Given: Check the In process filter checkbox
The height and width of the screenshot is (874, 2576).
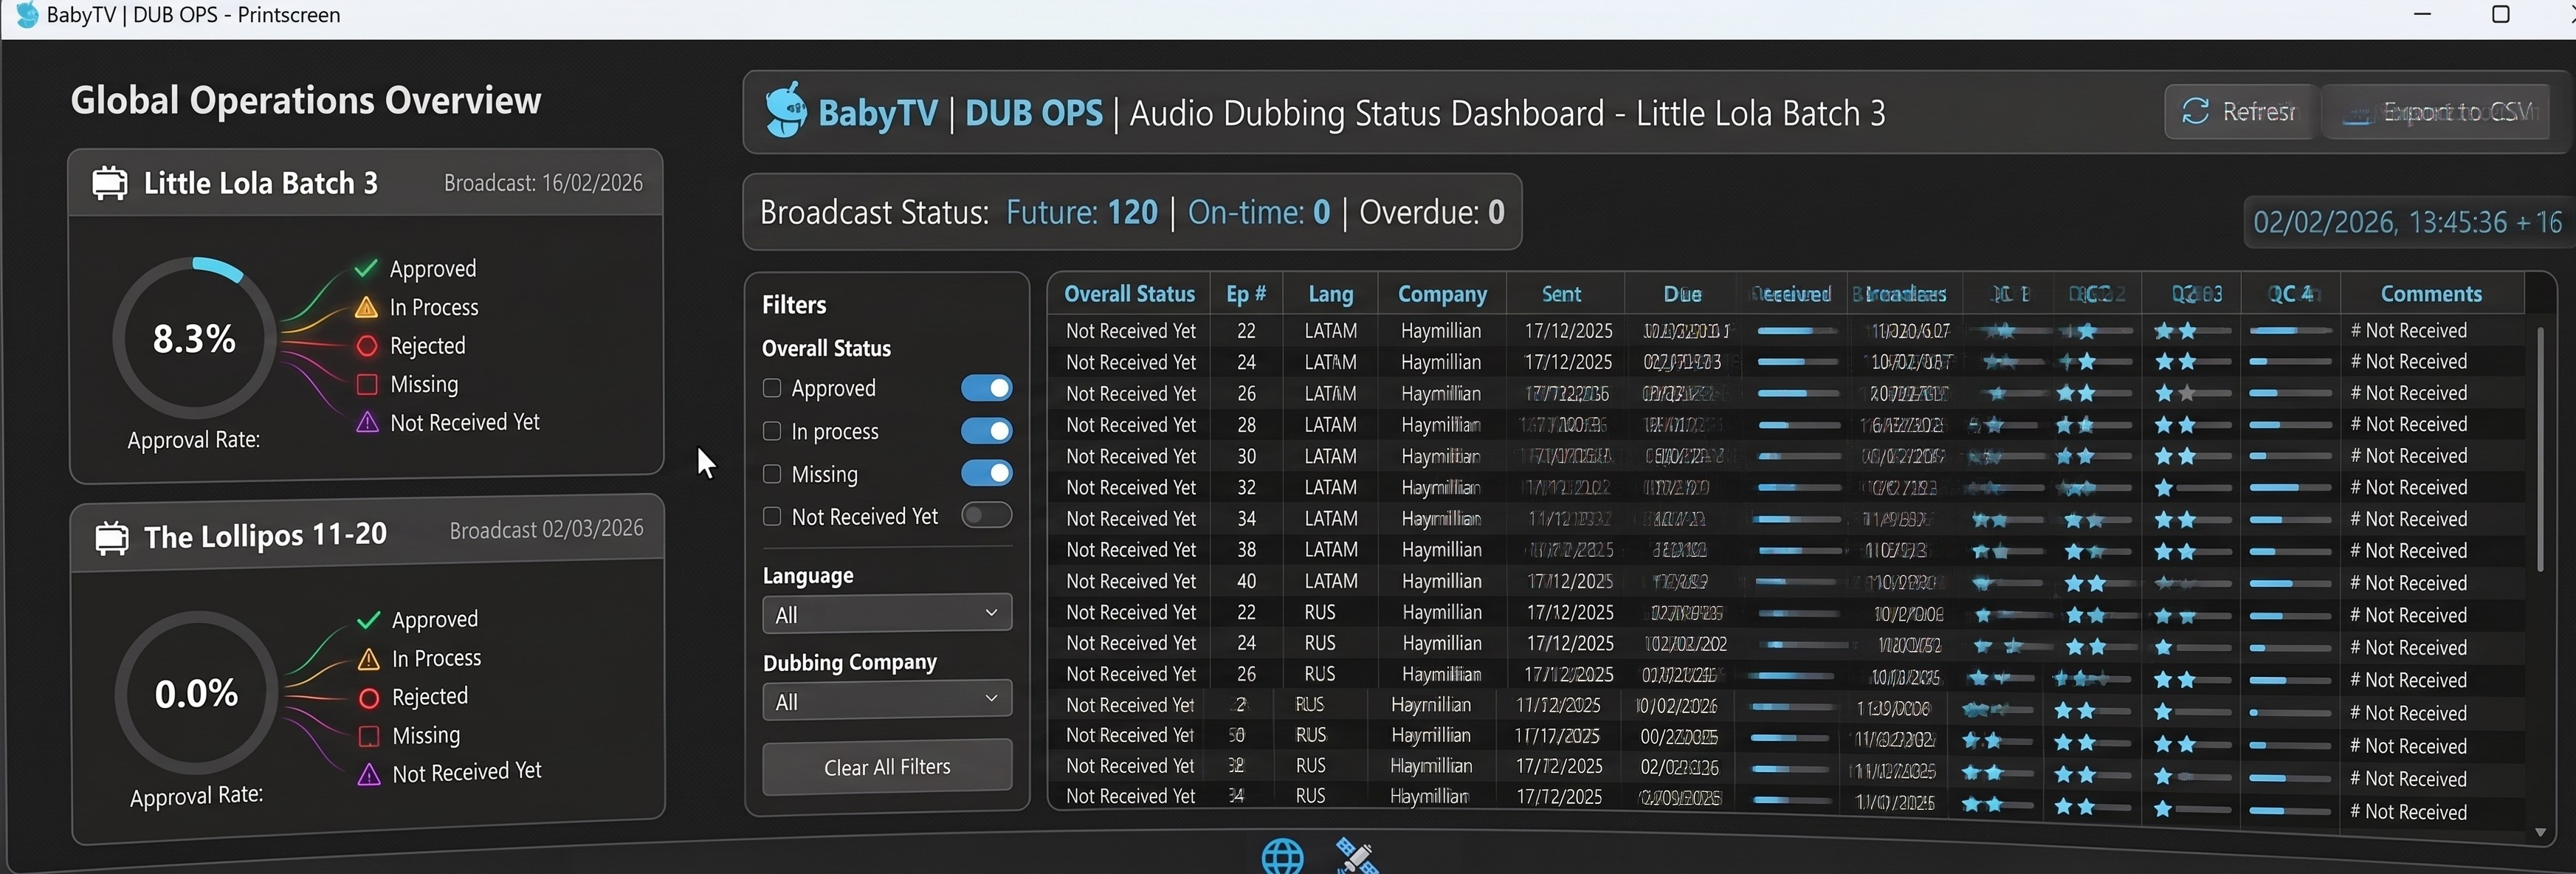Looking at the screenshot, I should tap(772, 431).
